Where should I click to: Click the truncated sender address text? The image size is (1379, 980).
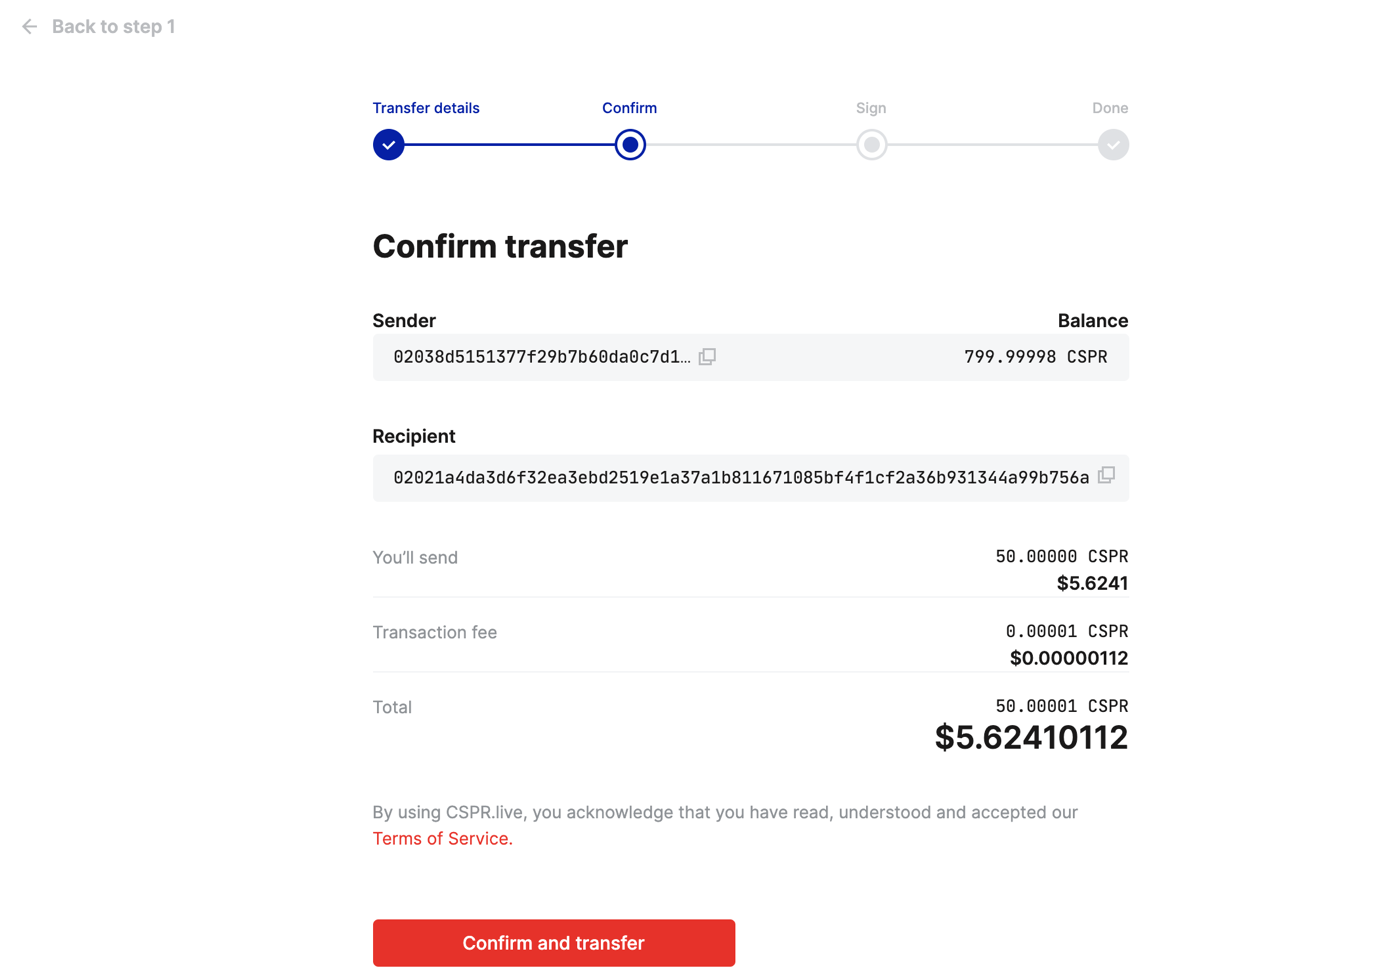tap(541, 357)
